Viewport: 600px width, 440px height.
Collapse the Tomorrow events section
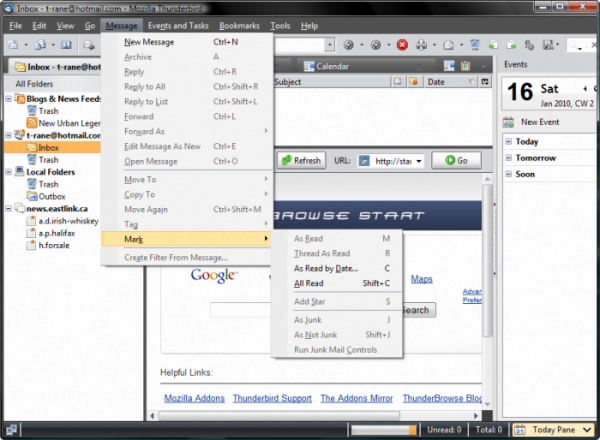coord(509,158)
